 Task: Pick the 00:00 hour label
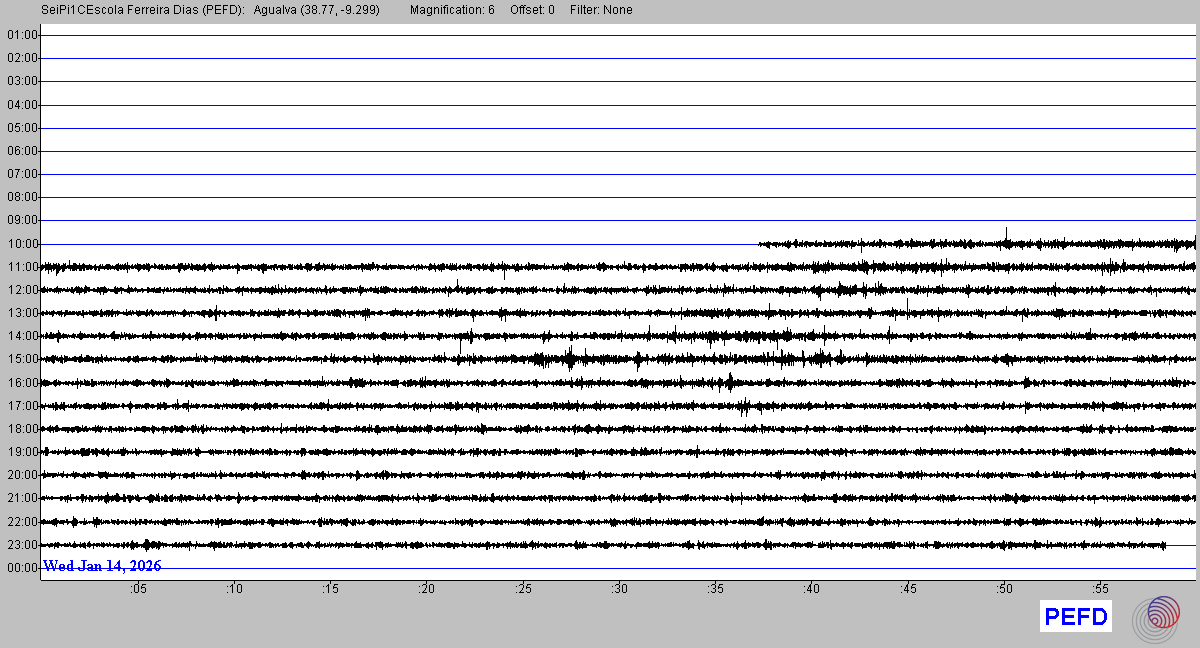coord(21,568)
